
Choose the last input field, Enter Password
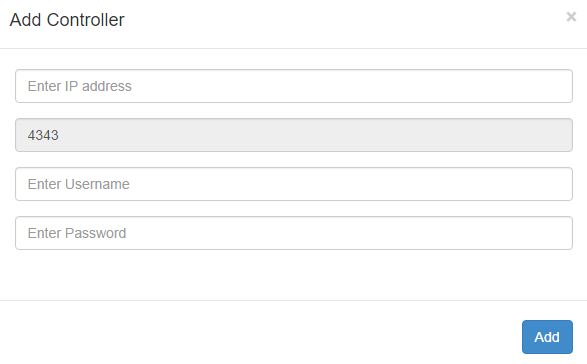tap(294, 233)
